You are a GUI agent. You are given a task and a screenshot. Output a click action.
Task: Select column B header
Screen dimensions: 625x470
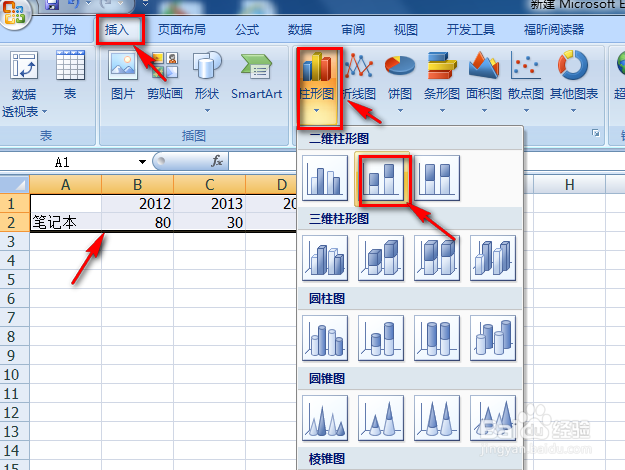tap(138, 184)
